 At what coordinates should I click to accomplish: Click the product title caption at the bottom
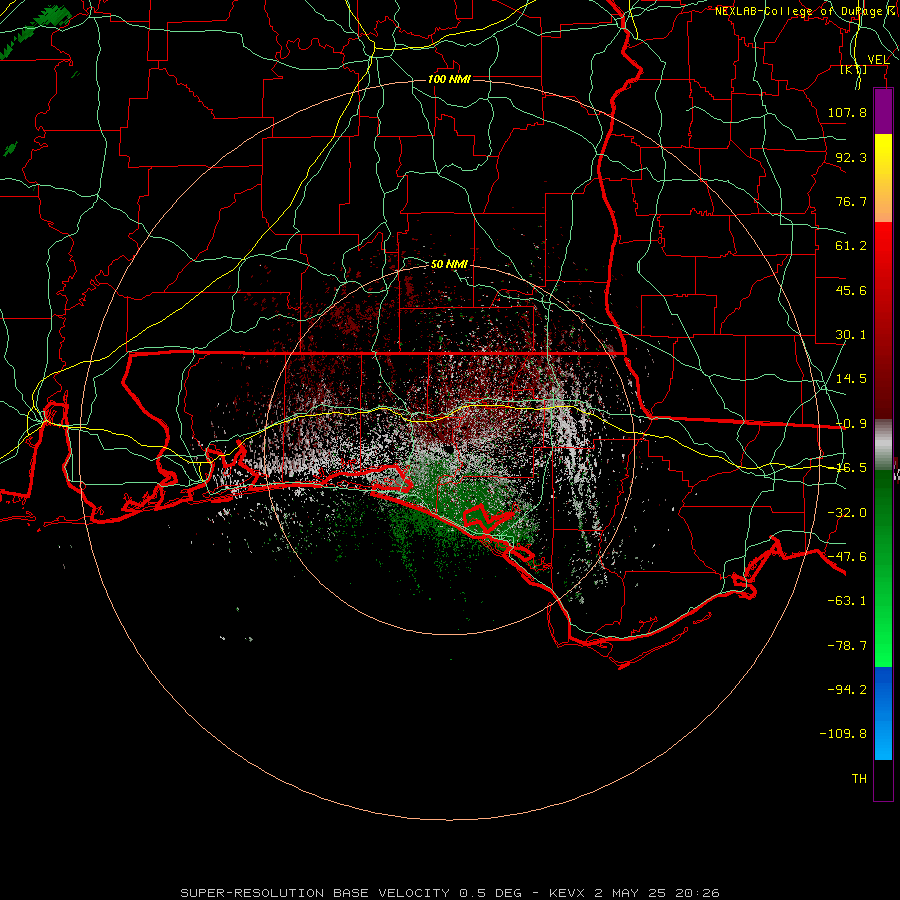(450, 893)
